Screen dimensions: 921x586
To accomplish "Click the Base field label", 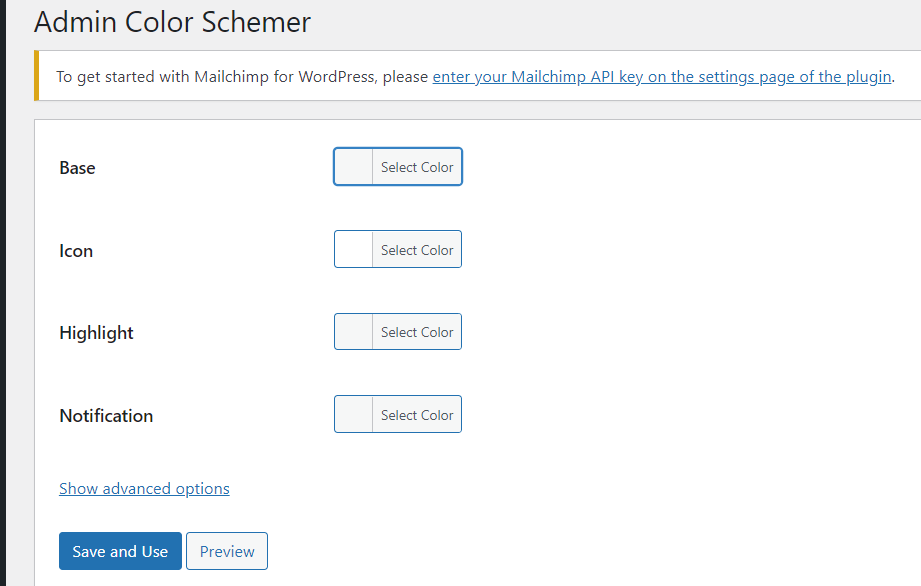I will pos(77,168).
